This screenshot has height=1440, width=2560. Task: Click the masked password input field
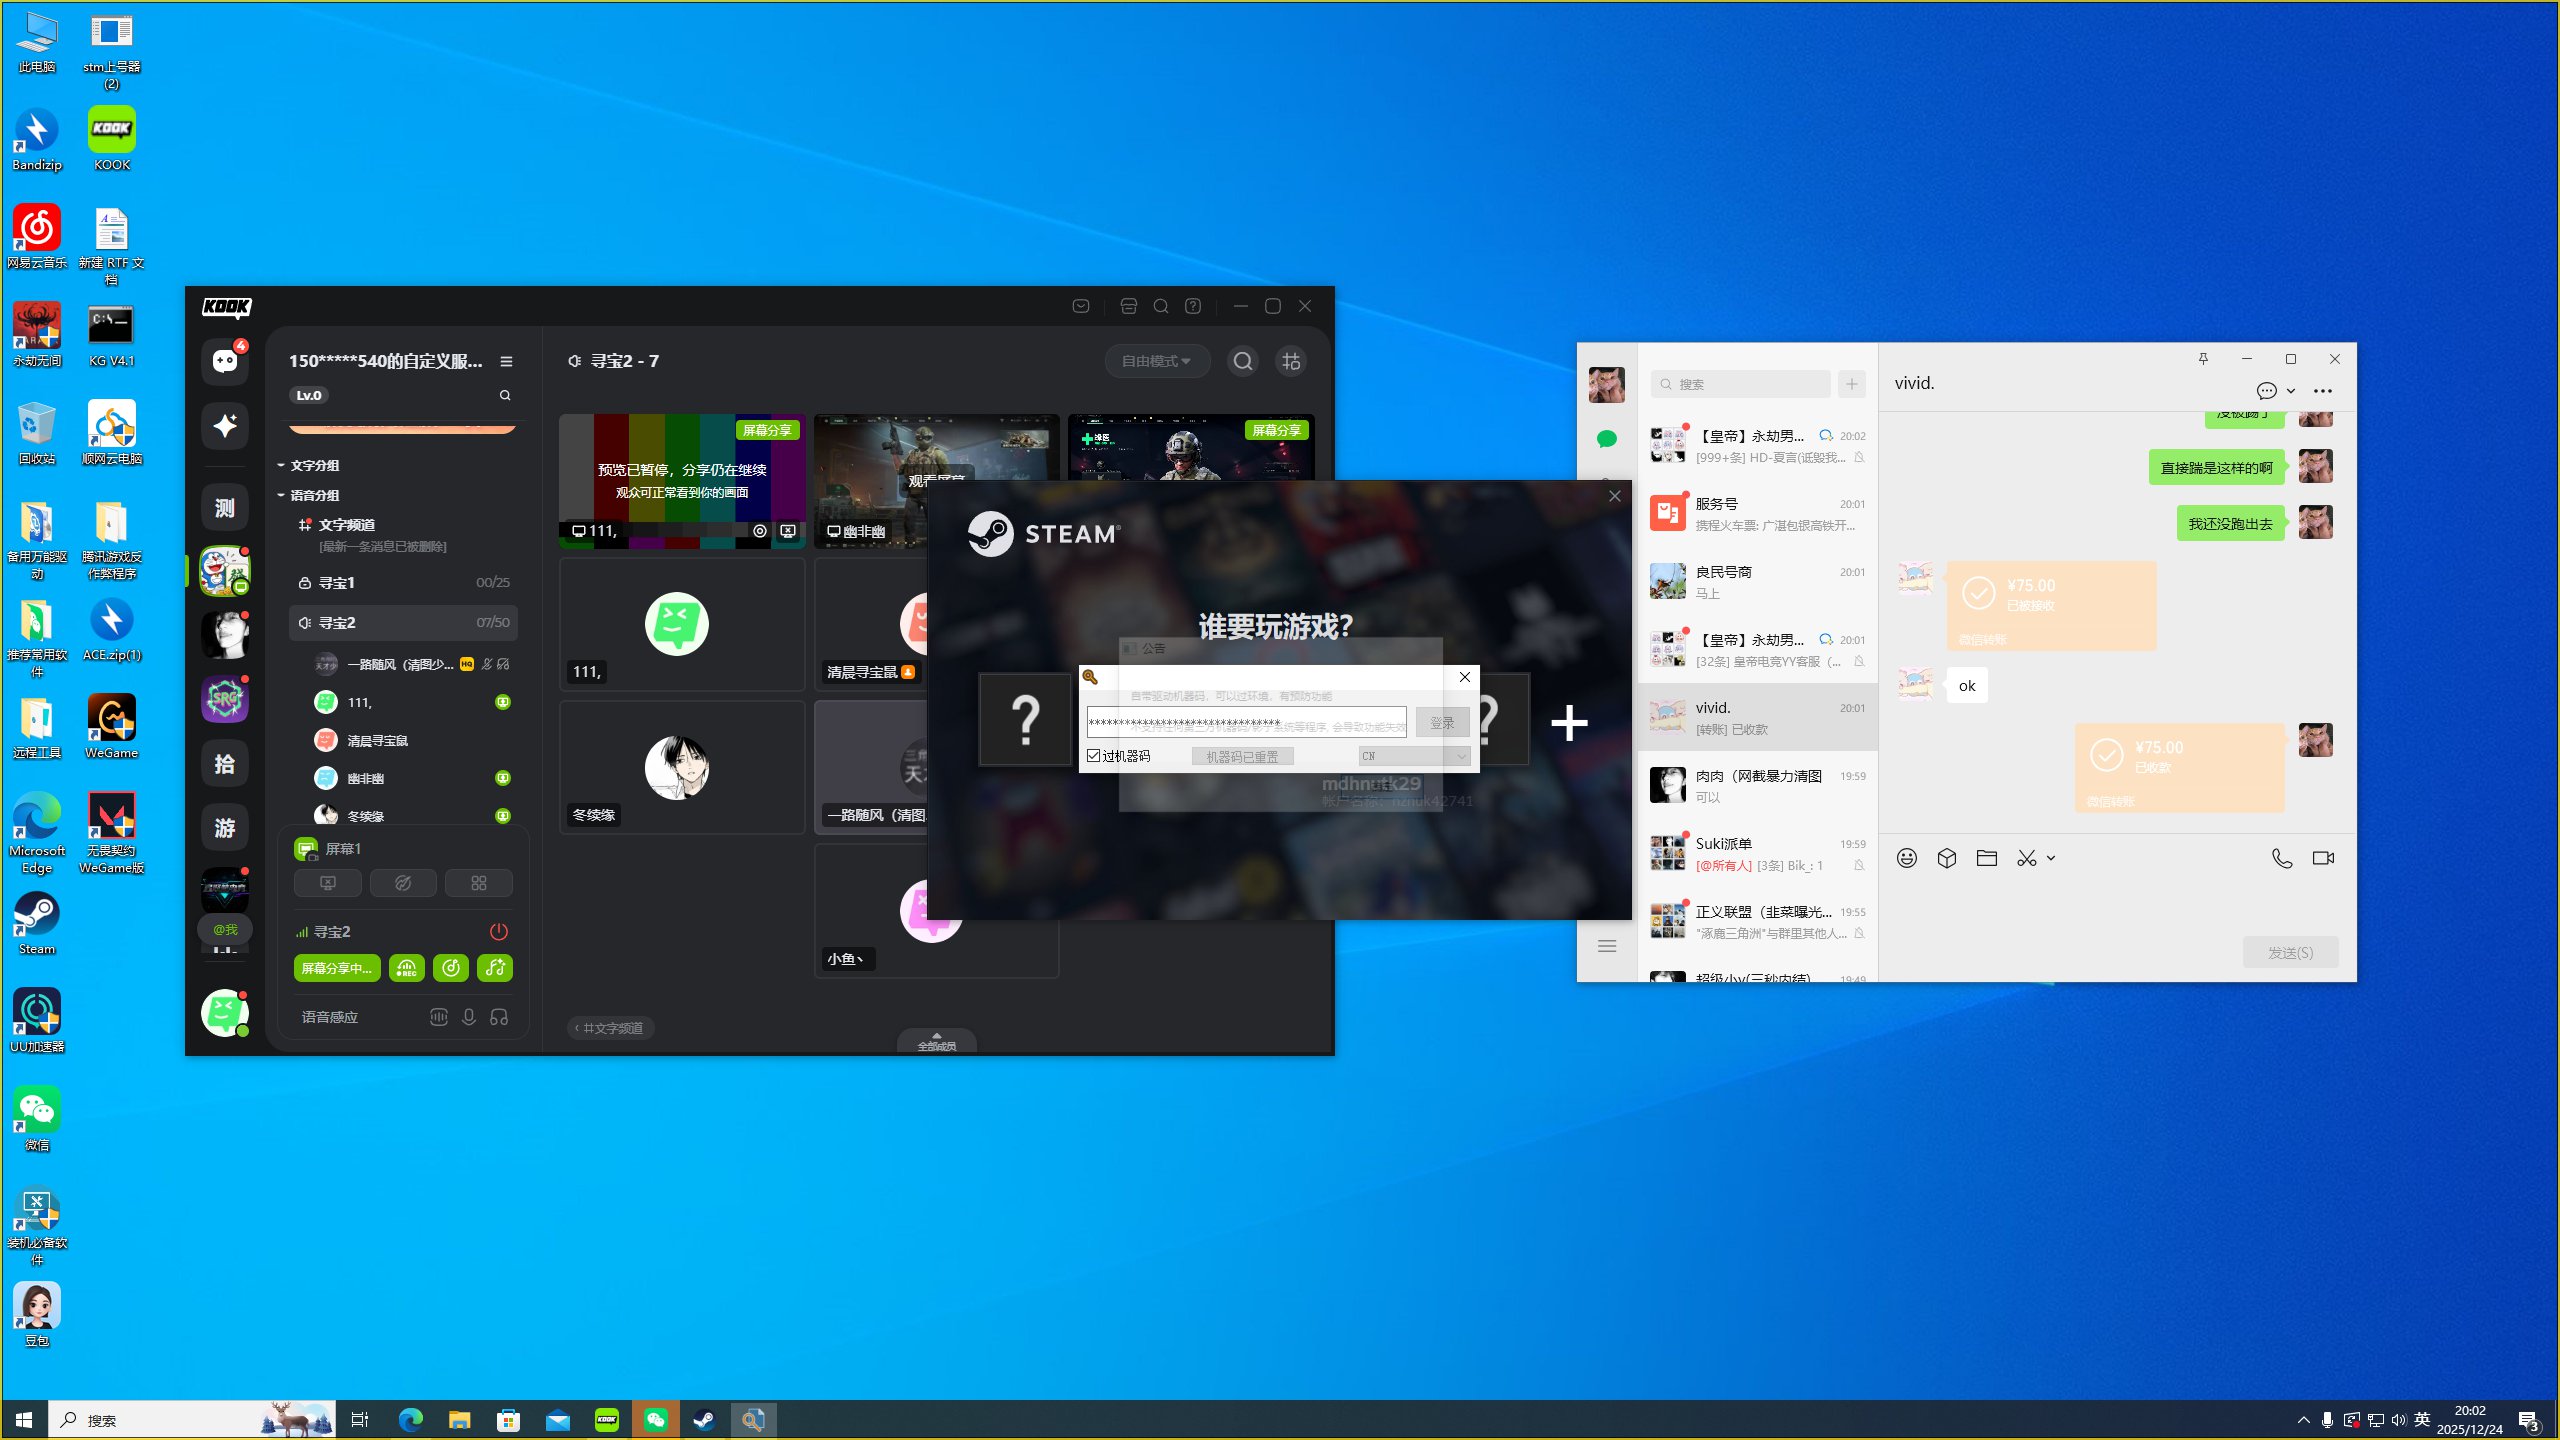[x=1245, y=722]
